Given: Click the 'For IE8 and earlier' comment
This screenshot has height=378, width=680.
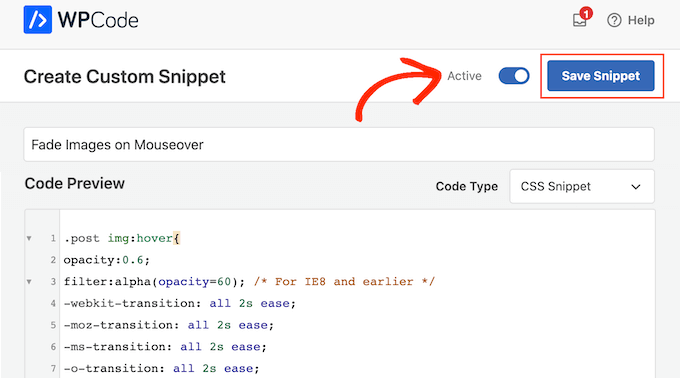Looking at the screenshot, I should click(344, 281).
